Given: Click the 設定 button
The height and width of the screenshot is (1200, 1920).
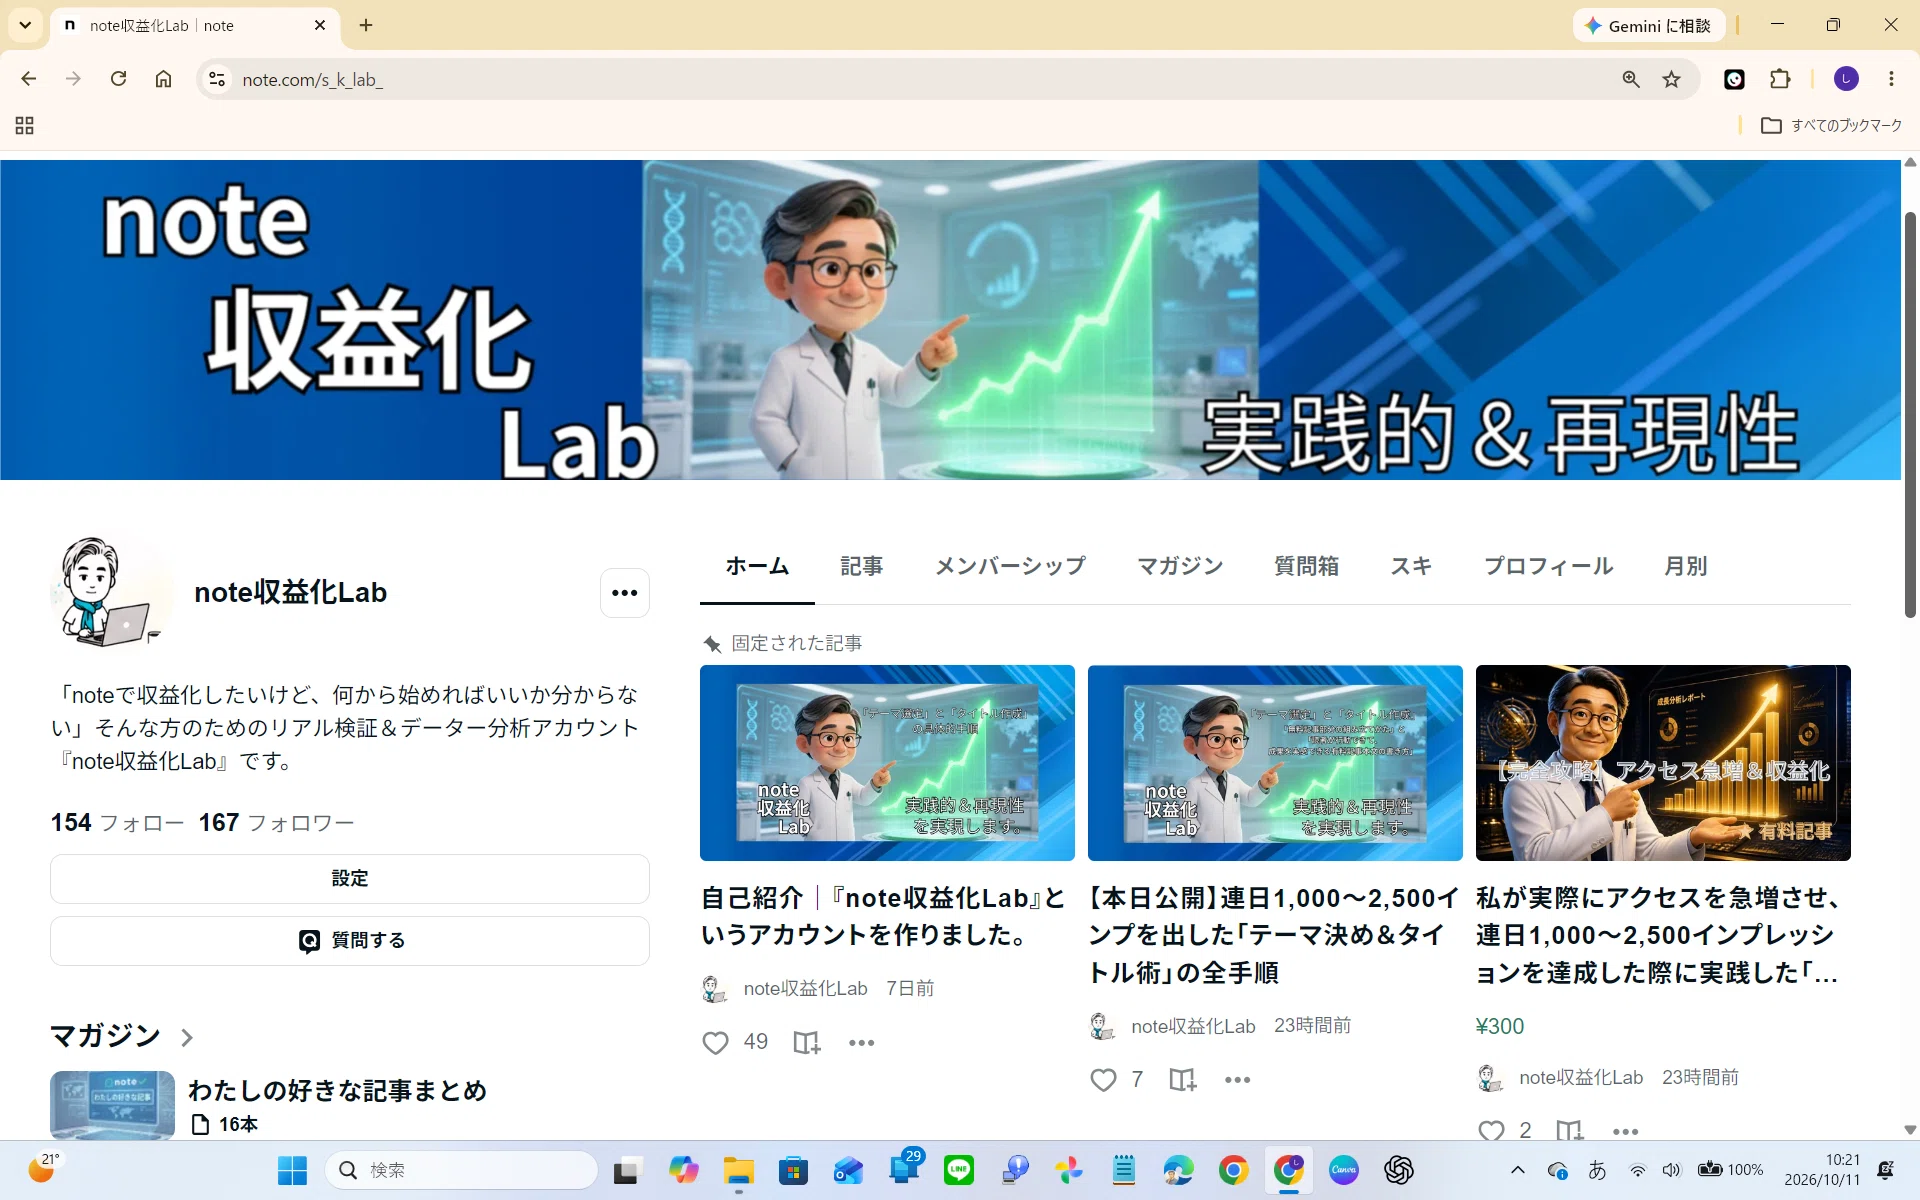Looking at the screenshot, I should click(350, 879).
